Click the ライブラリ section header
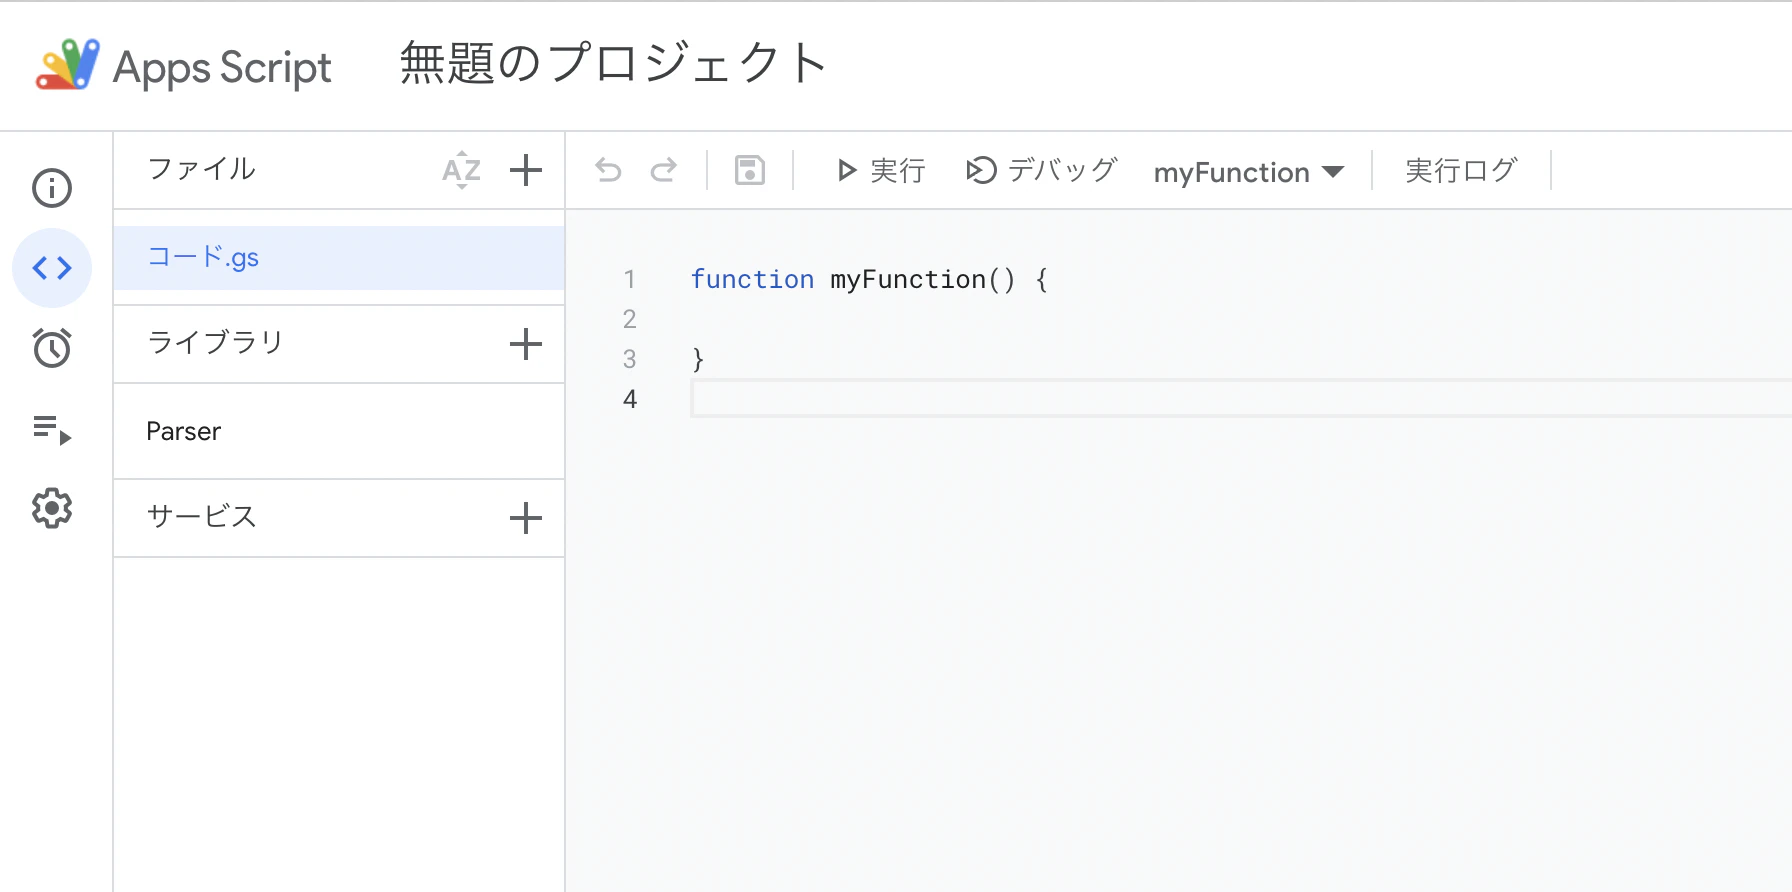1792x892 pixels. [215, 343]
